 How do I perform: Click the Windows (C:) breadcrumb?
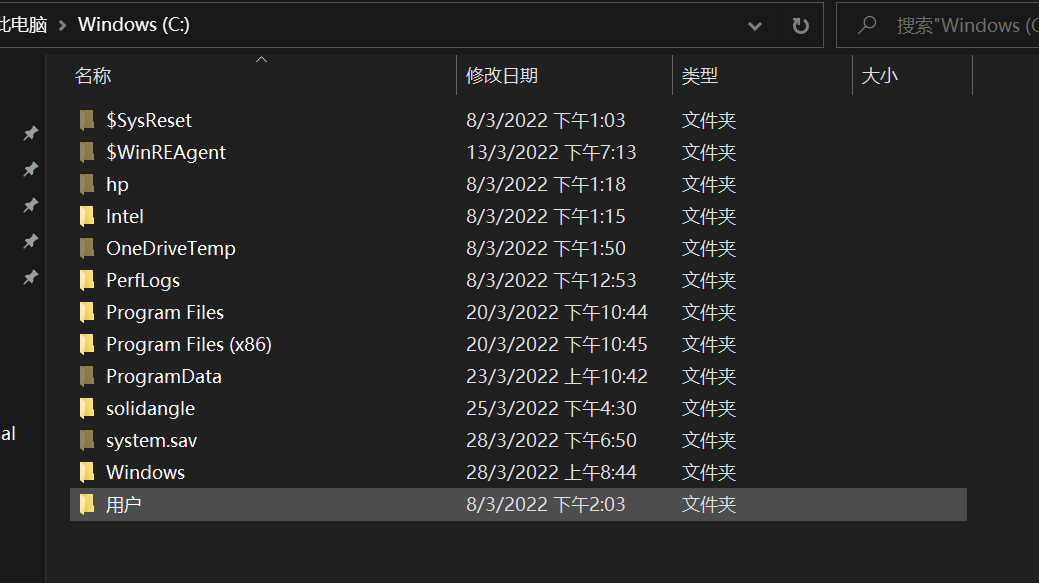(133, 24)
